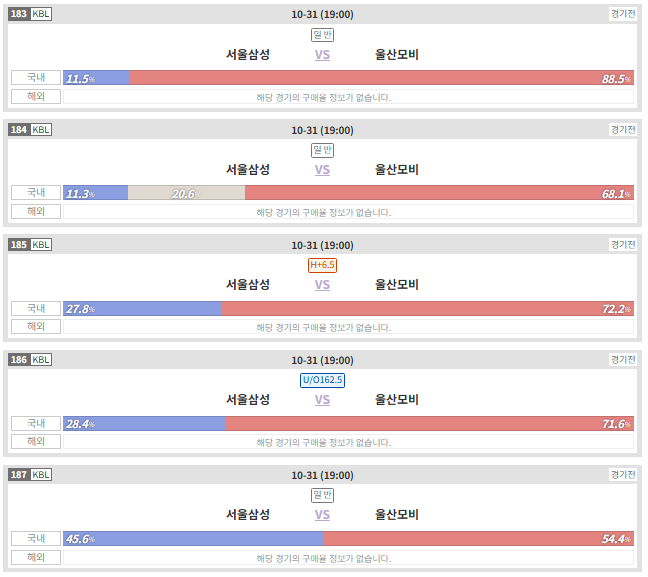This screenshot has height=577, width=648.
Task: Click 울산모비 team name in match 184
Action: [x=397, y=170]
